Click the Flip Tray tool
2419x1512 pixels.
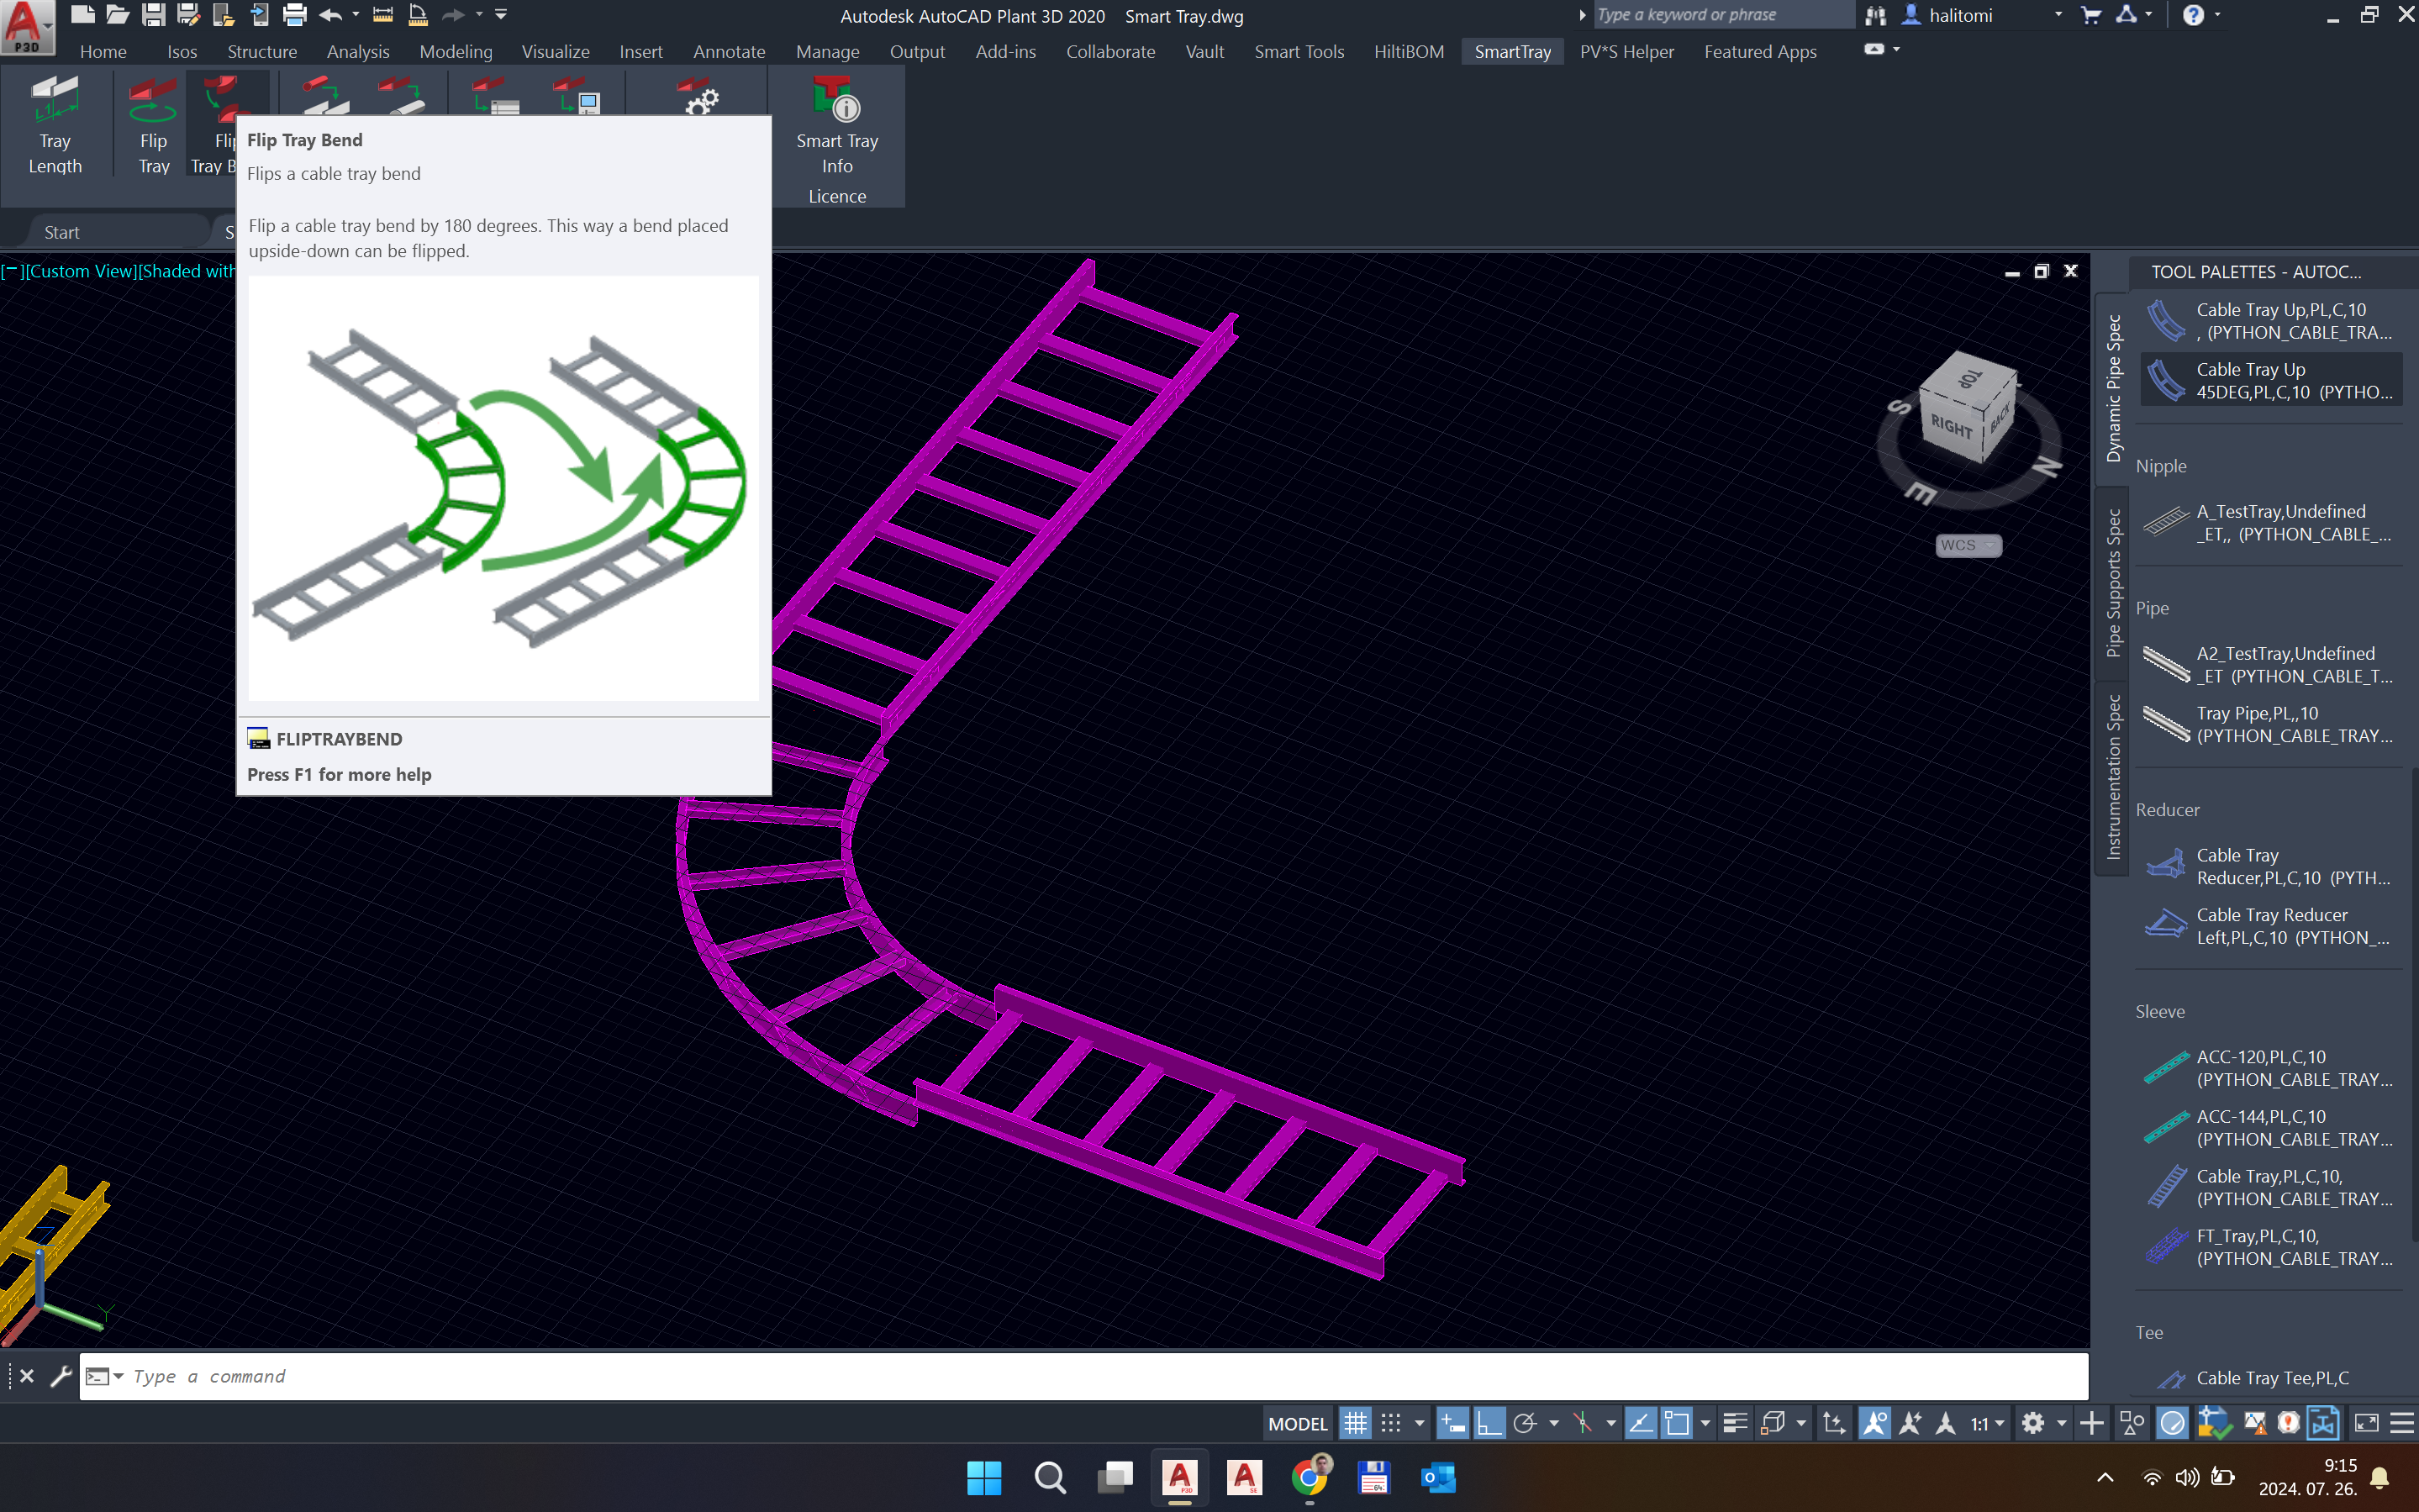coord(153,127)
